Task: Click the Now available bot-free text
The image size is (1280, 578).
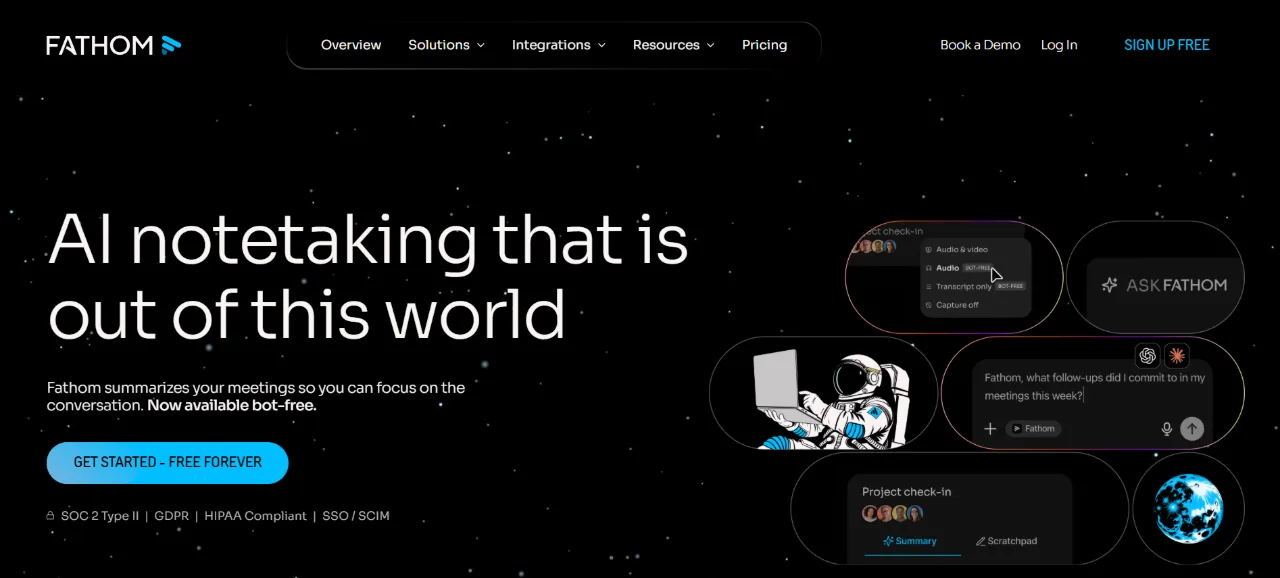Action: tap(231, 406)
